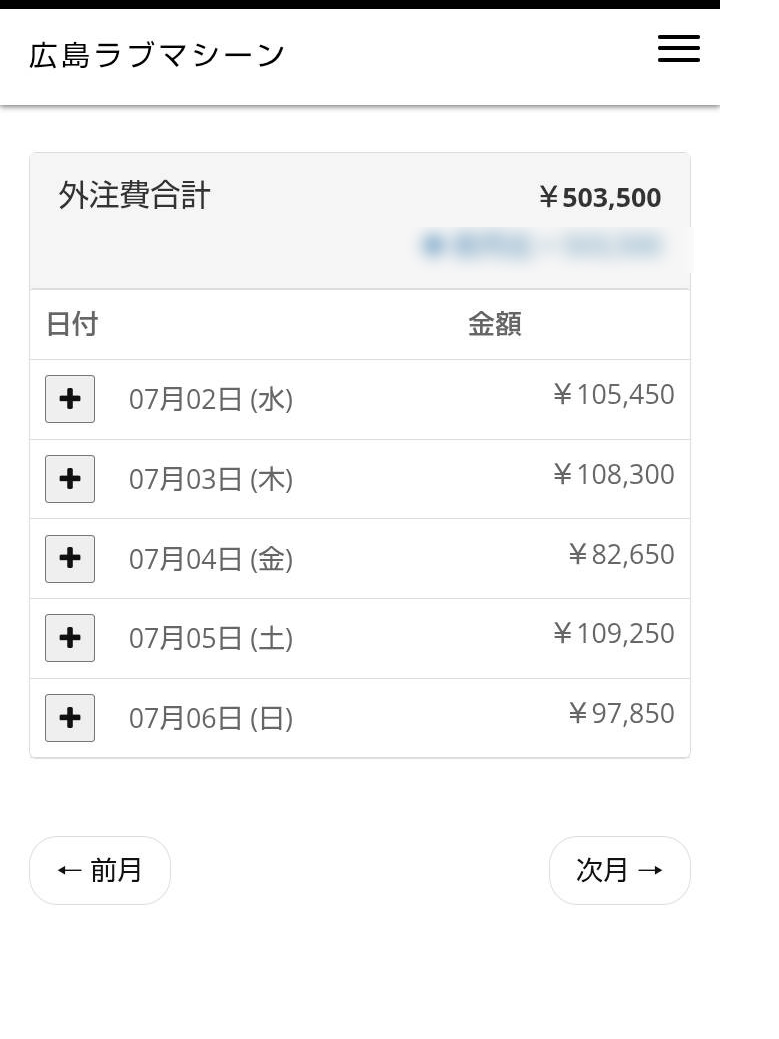Click the ¥109,250 amount value

point(613,633)
